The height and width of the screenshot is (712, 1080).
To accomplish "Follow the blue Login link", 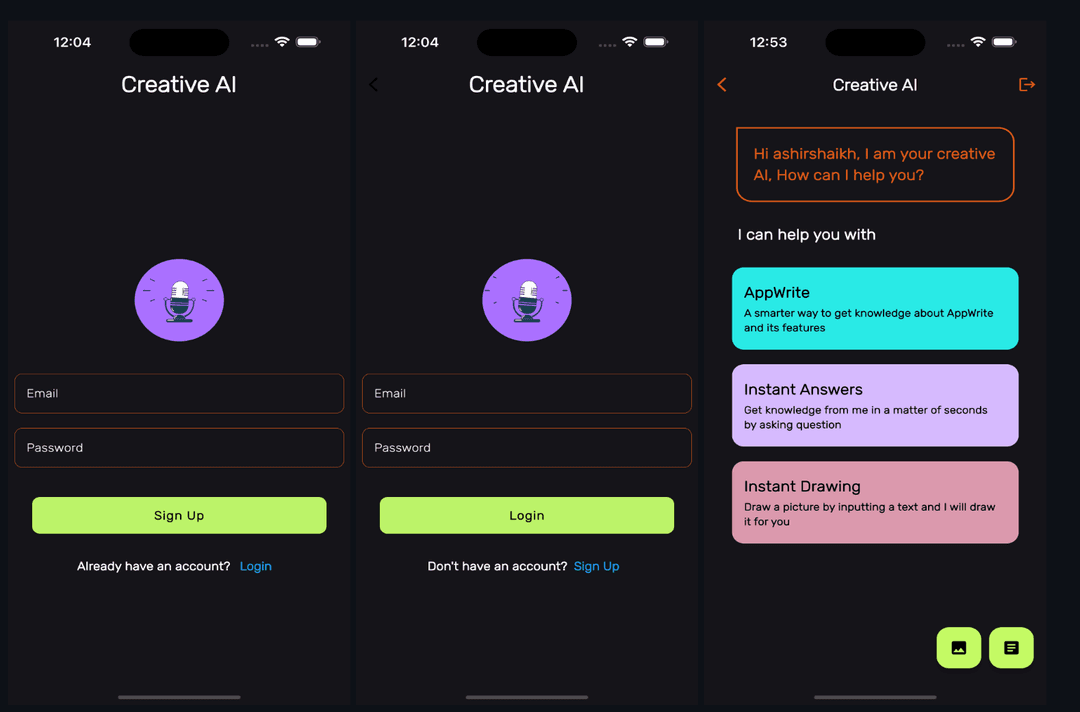I will pos(256,566).
